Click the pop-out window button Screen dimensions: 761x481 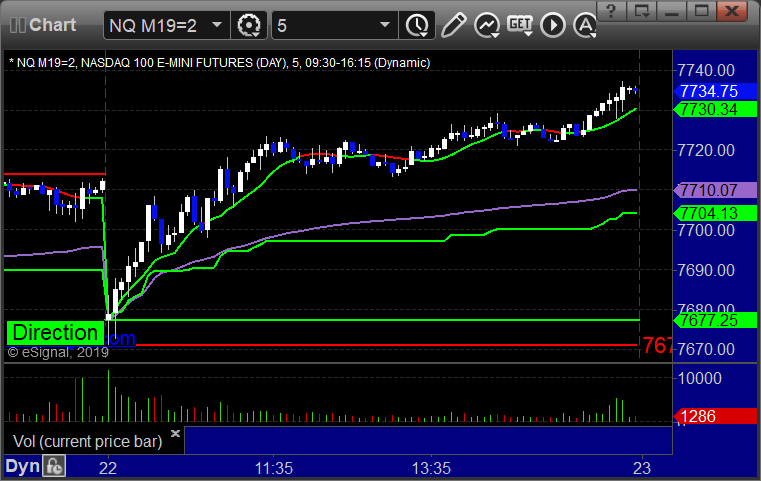641,11
